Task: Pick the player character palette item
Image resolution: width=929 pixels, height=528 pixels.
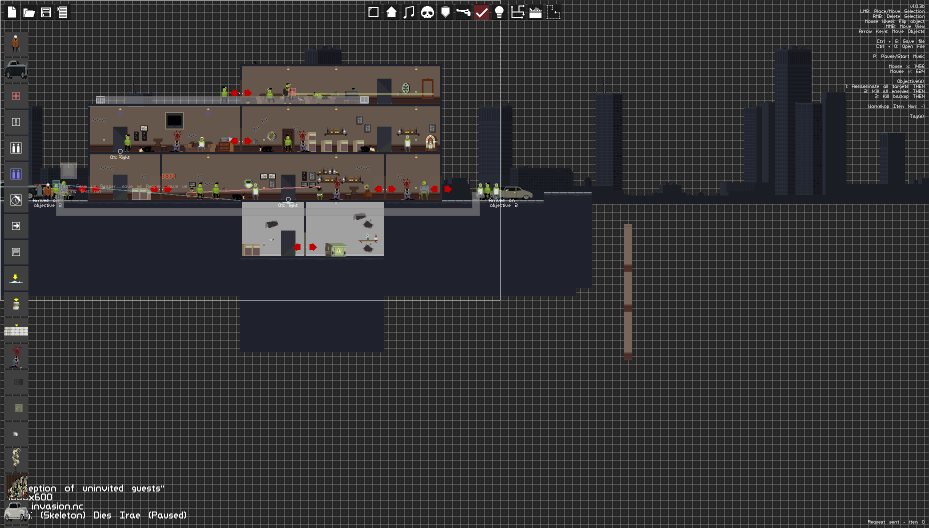Action: pos(16,43)
